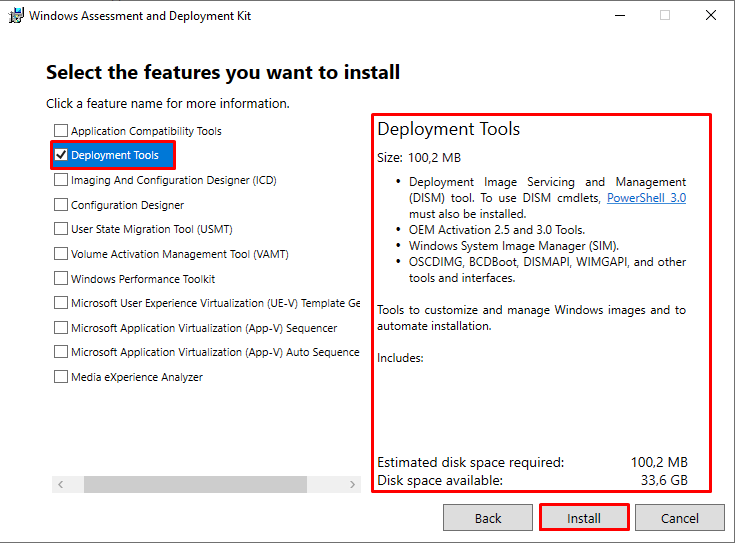Select User State Migration Tool (USMT) checkbox

tap(61, 229)
